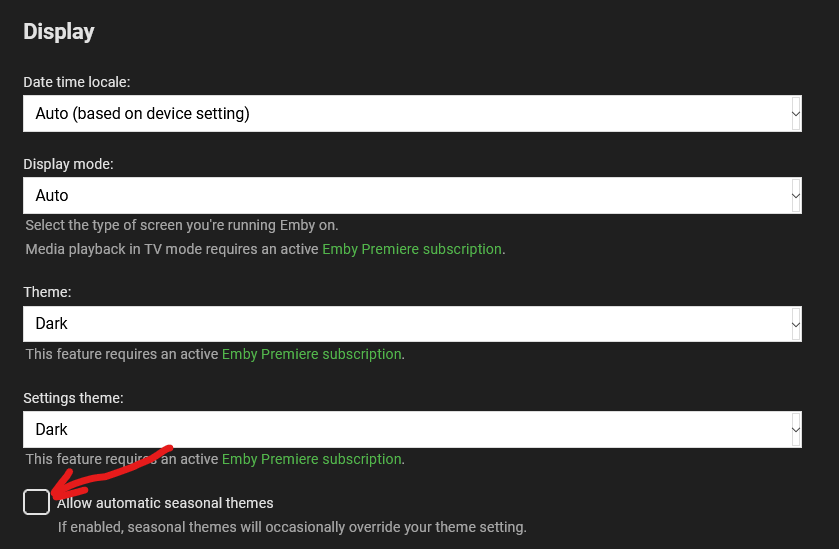This screenshot has height=549, width=839.
Task: Enable the automatic seasonal themes checkbox
Action: pos(36,502)
